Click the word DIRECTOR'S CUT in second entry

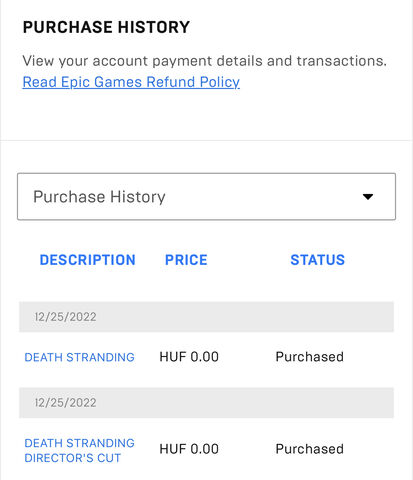[x=73, y=458]
